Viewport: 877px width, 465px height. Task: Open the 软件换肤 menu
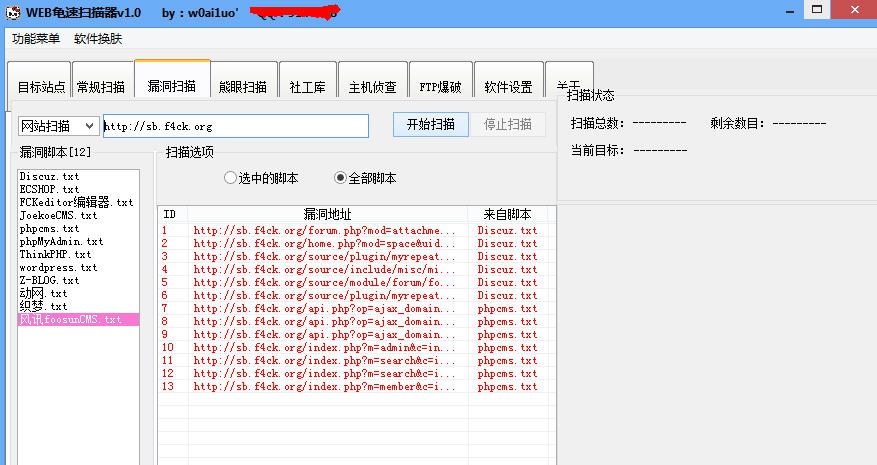coord(98,39)
